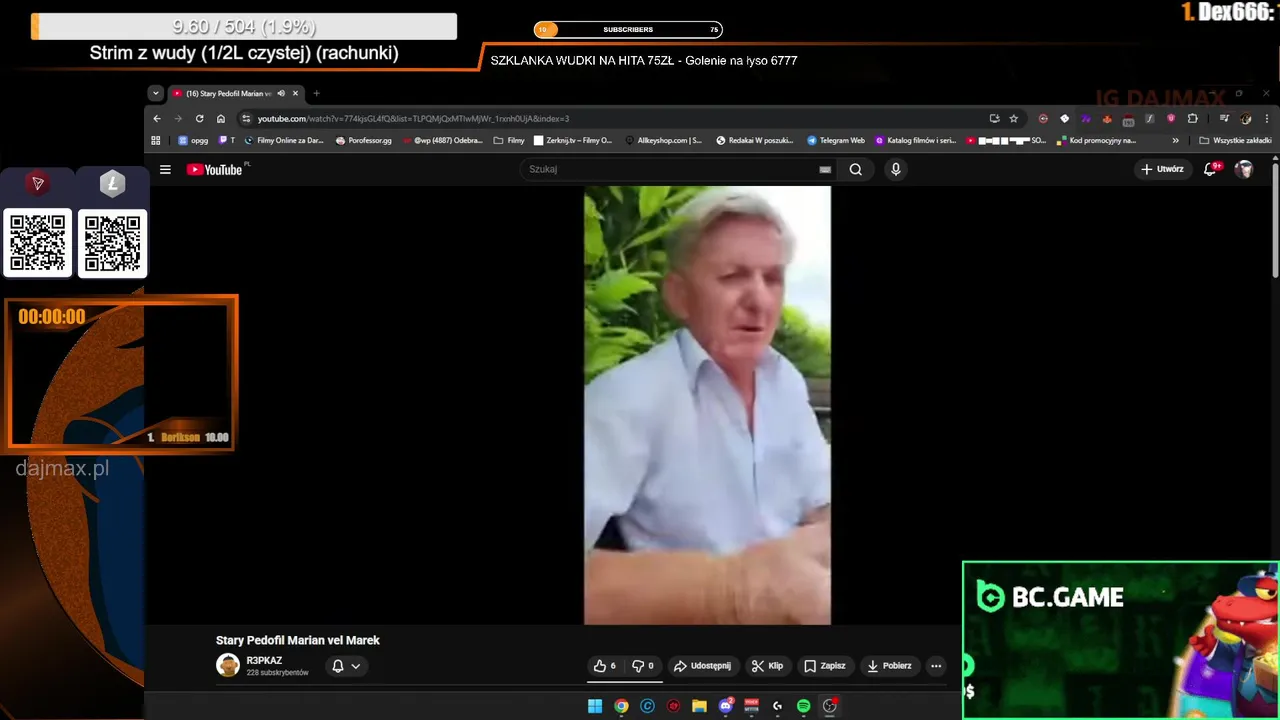Screen dimensions: 1280x720
Task: Open the Telegram Web bookmark
Action: point(835,141)
